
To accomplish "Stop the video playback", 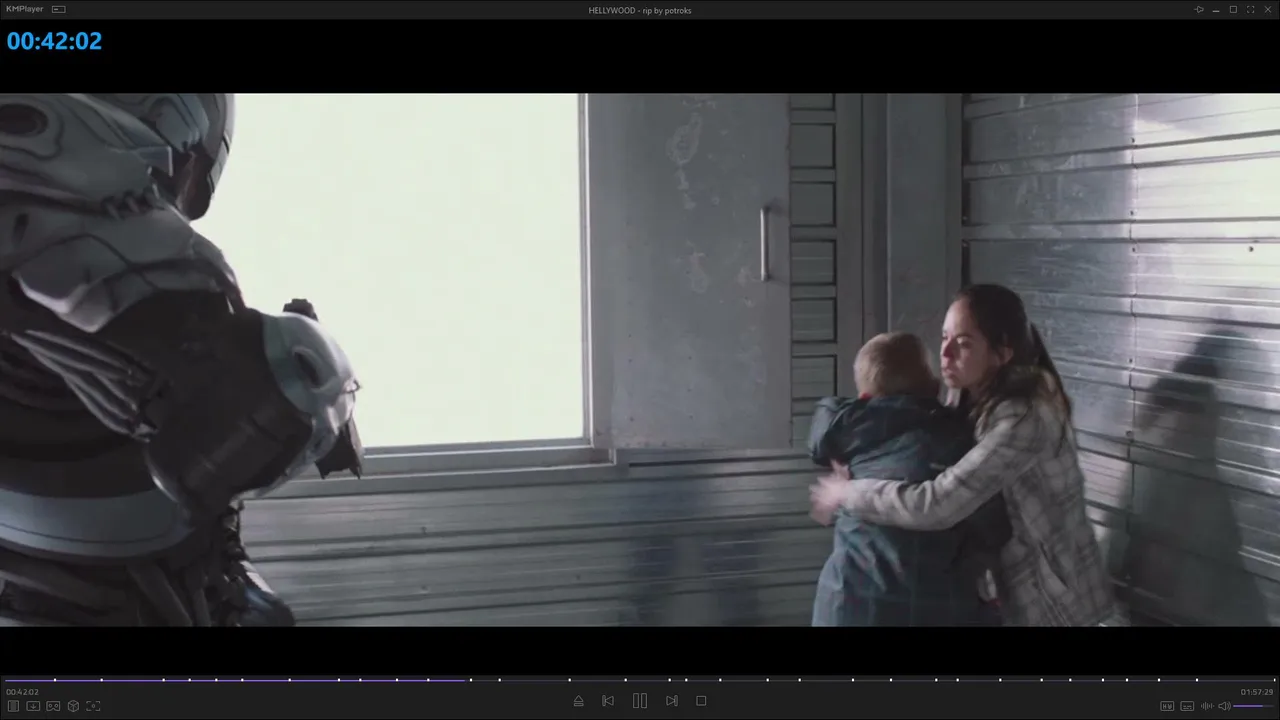I will click(701, 701).
